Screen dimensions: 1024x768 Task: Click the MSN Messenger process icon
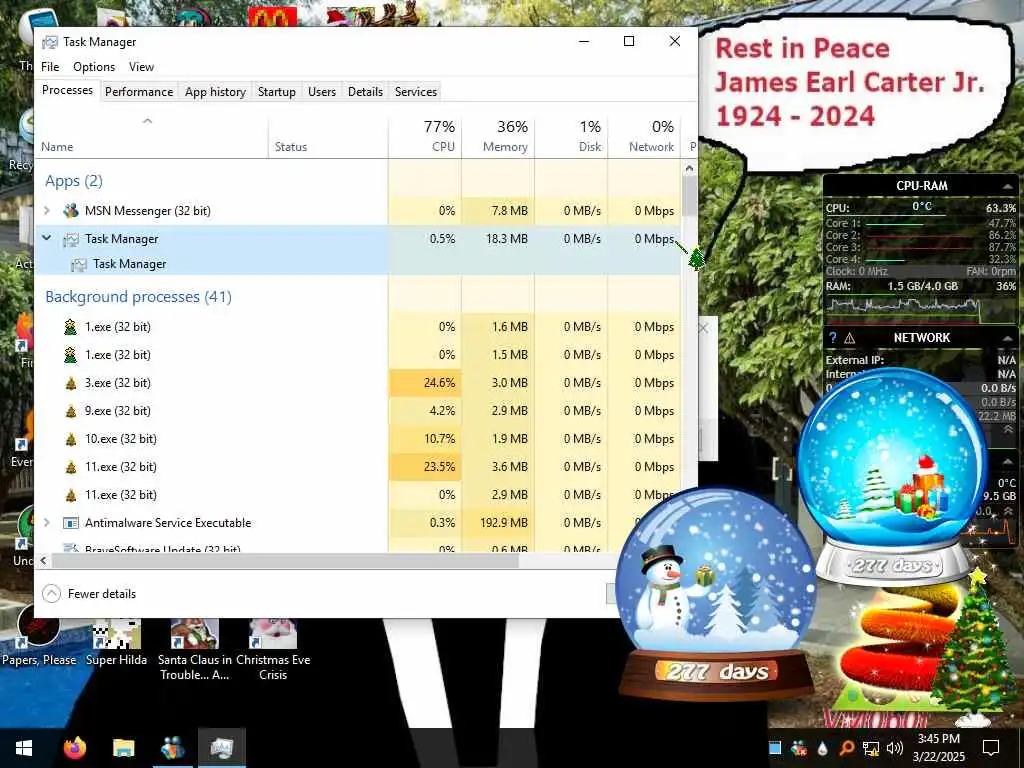tap(71, 211)
